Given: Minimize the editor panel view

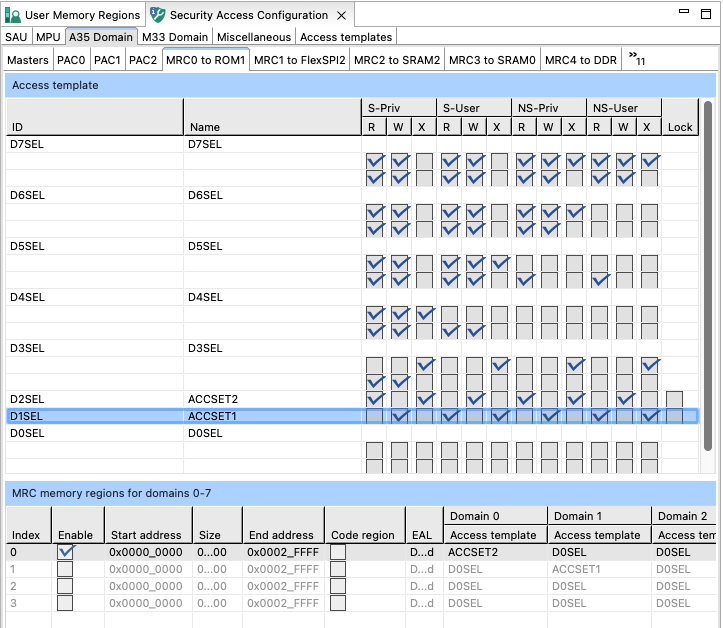Looking at the screenshot, I should tap(683, 12).
